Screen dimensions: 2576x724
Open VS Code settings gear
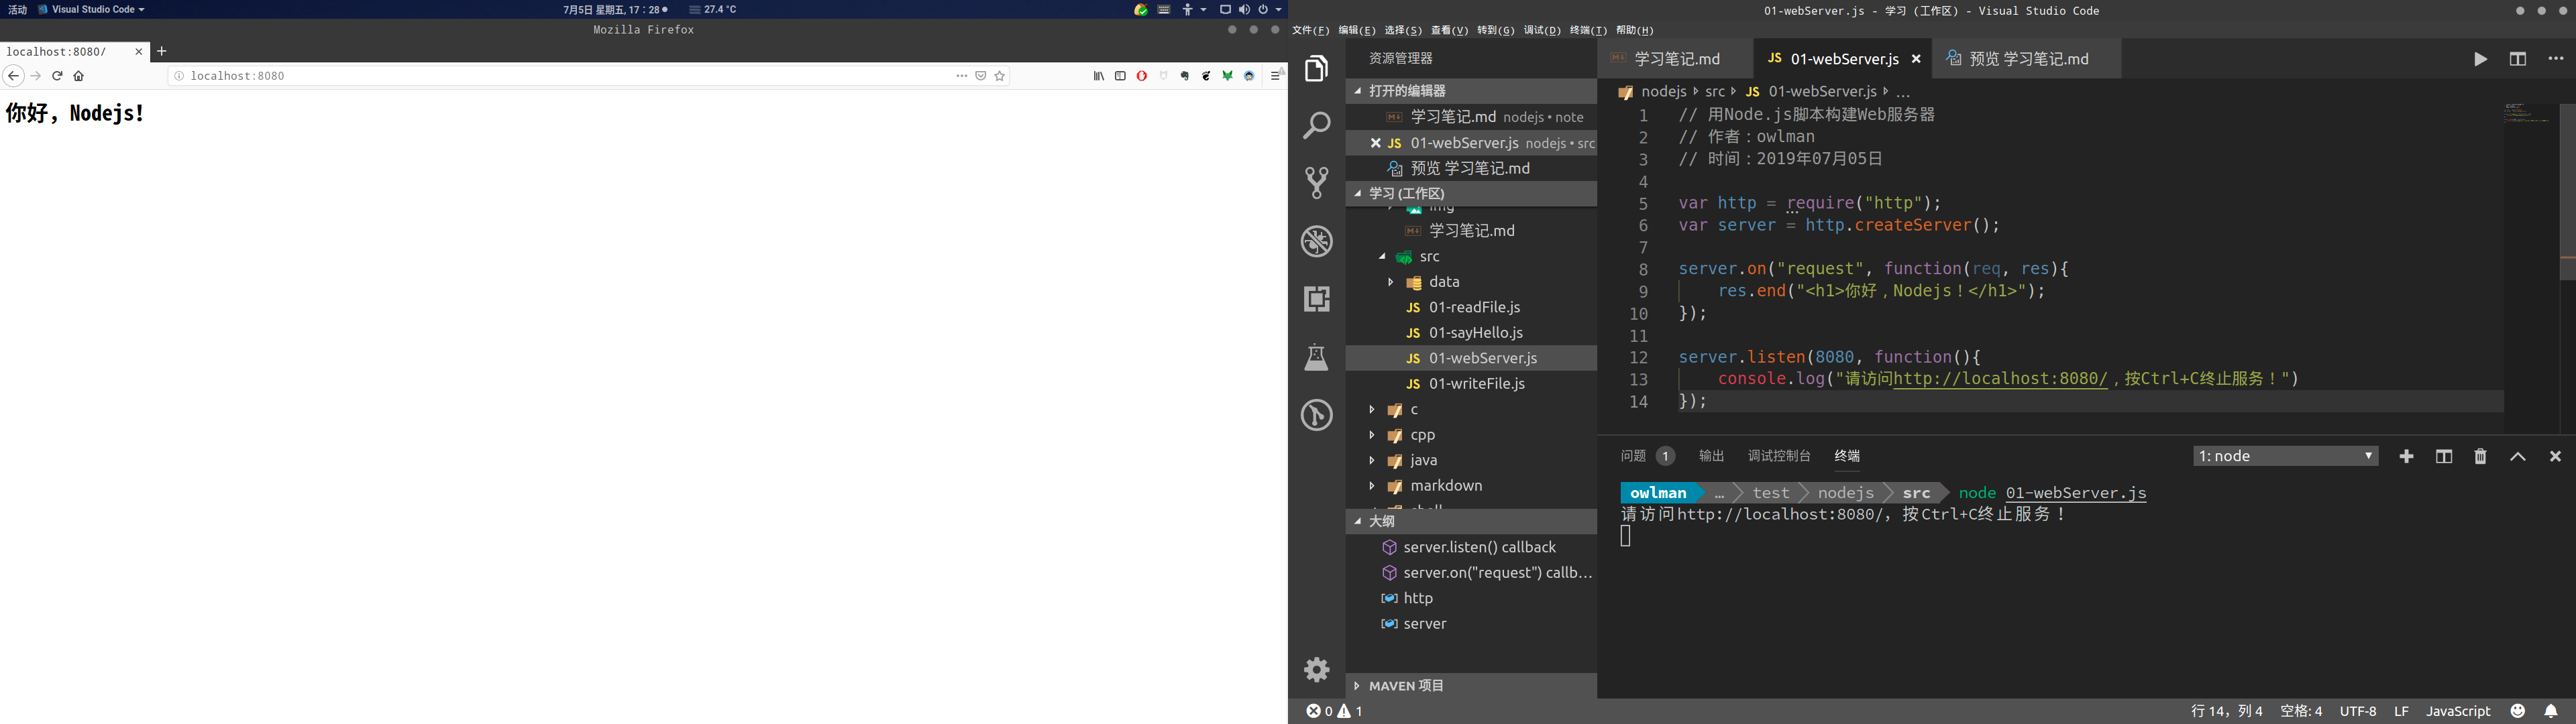pos(1317,669)
